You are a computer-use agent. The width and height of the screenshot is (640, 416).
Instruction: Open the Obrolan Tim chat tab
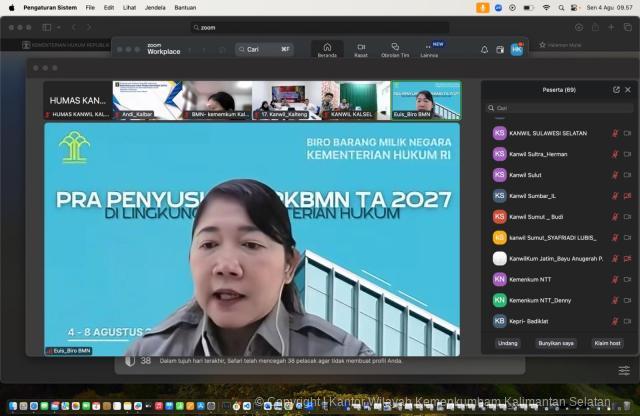pyautogui.click(x=395, y=50)
